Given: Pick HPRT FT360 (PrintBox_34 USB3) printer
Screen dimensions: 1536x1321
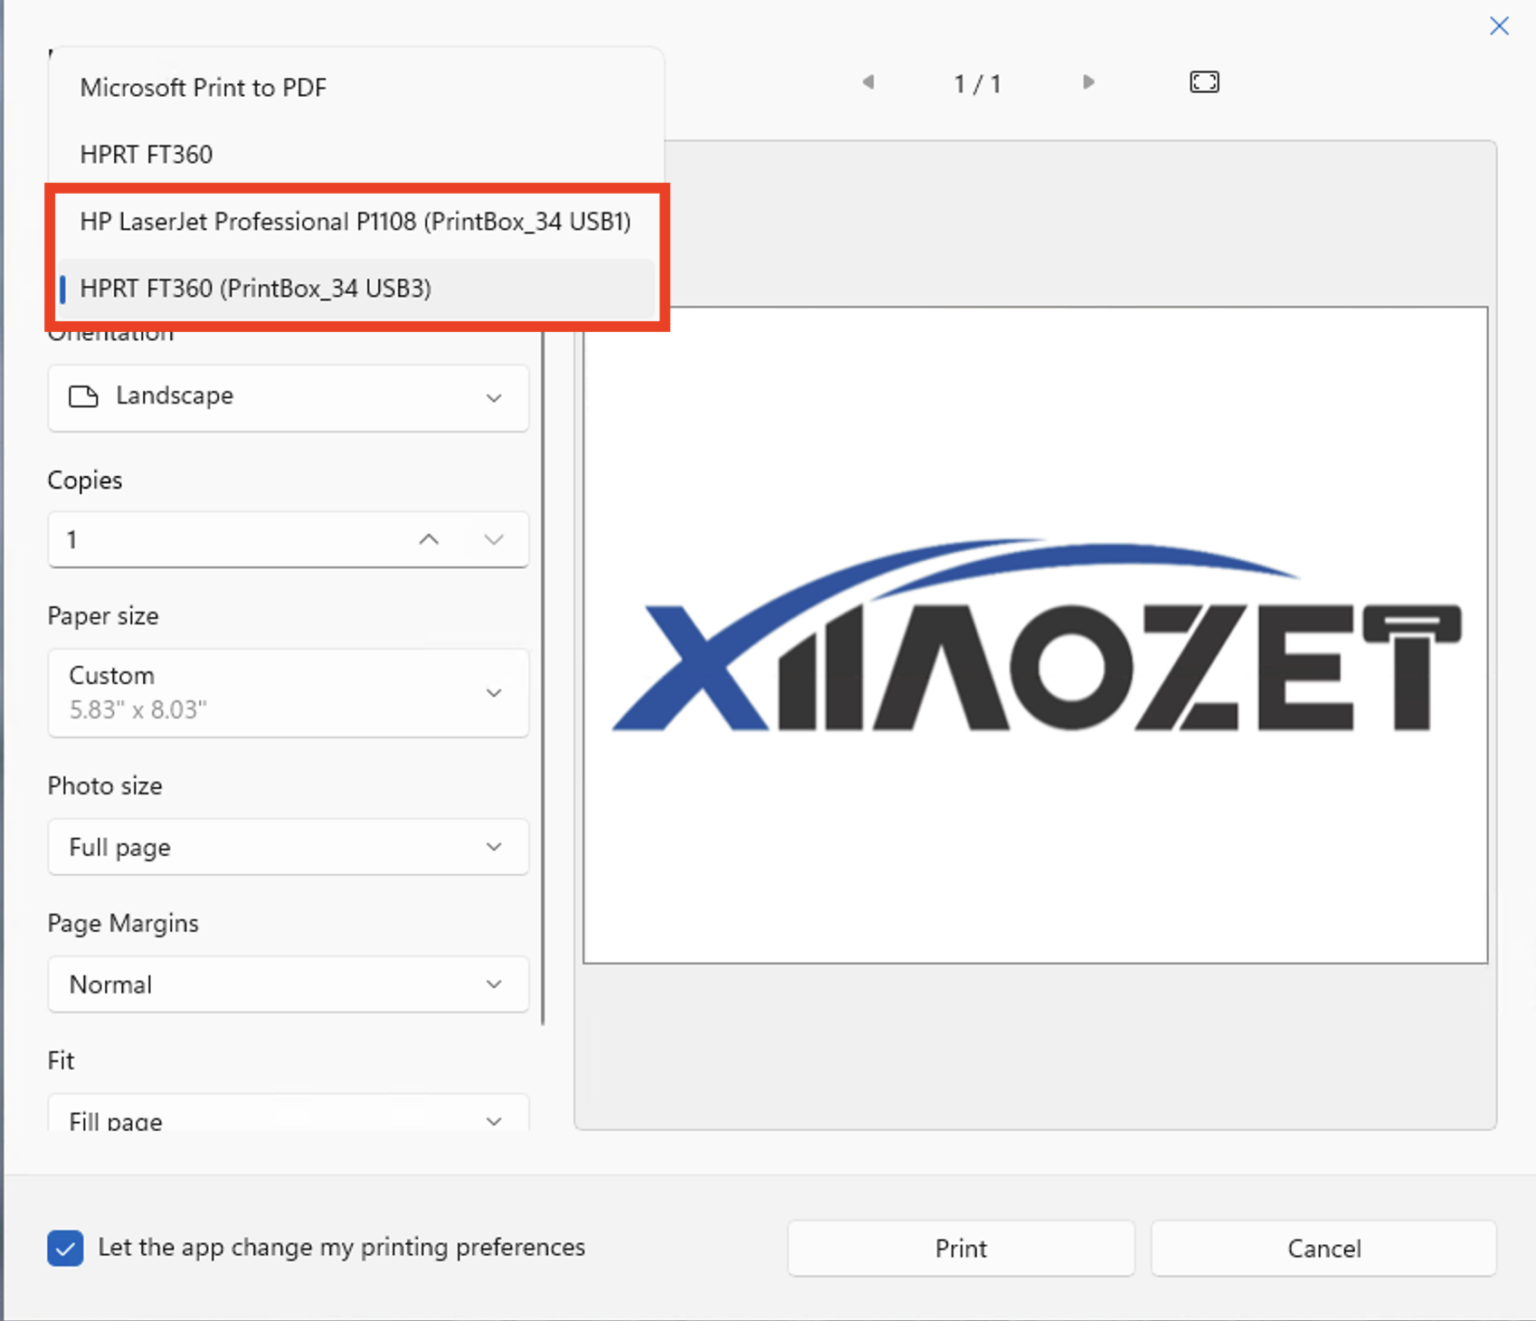Looking at the screenshot, I should click(255, 289).
